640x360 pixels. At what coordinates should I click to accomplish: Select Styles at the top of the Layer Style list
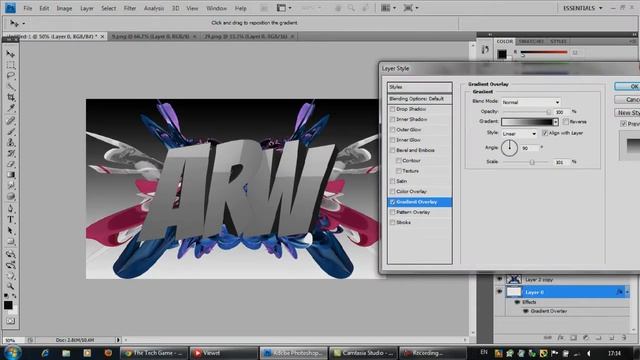tap(420, 87)
